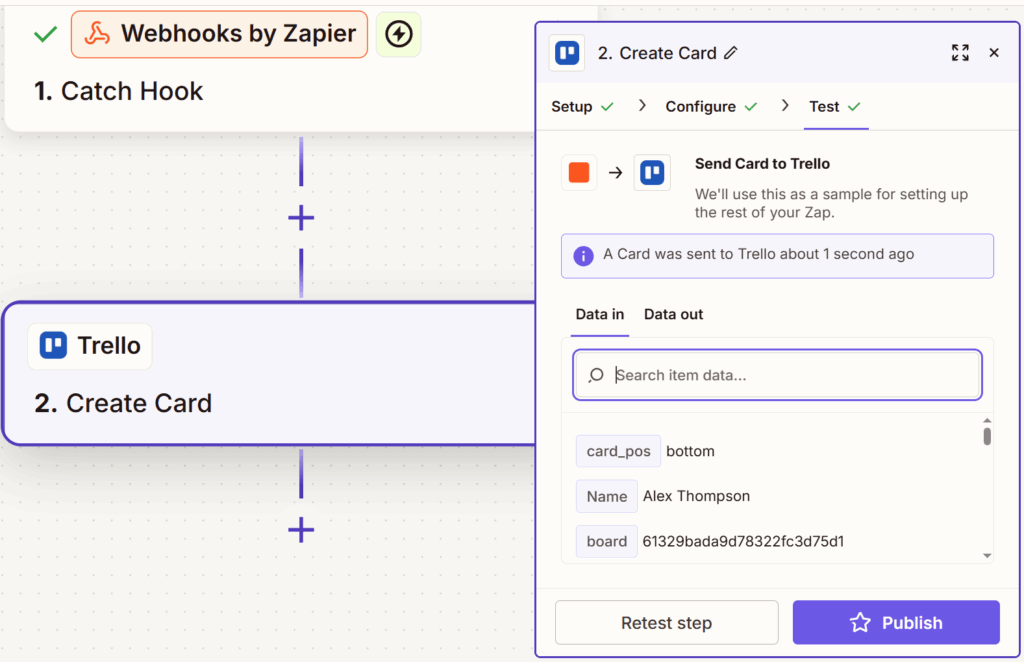Image resolution: width=1024 pixels, height=662 pixels.
Task: Expand the chevron between Setup and Configure
Action: coord(641,106)
